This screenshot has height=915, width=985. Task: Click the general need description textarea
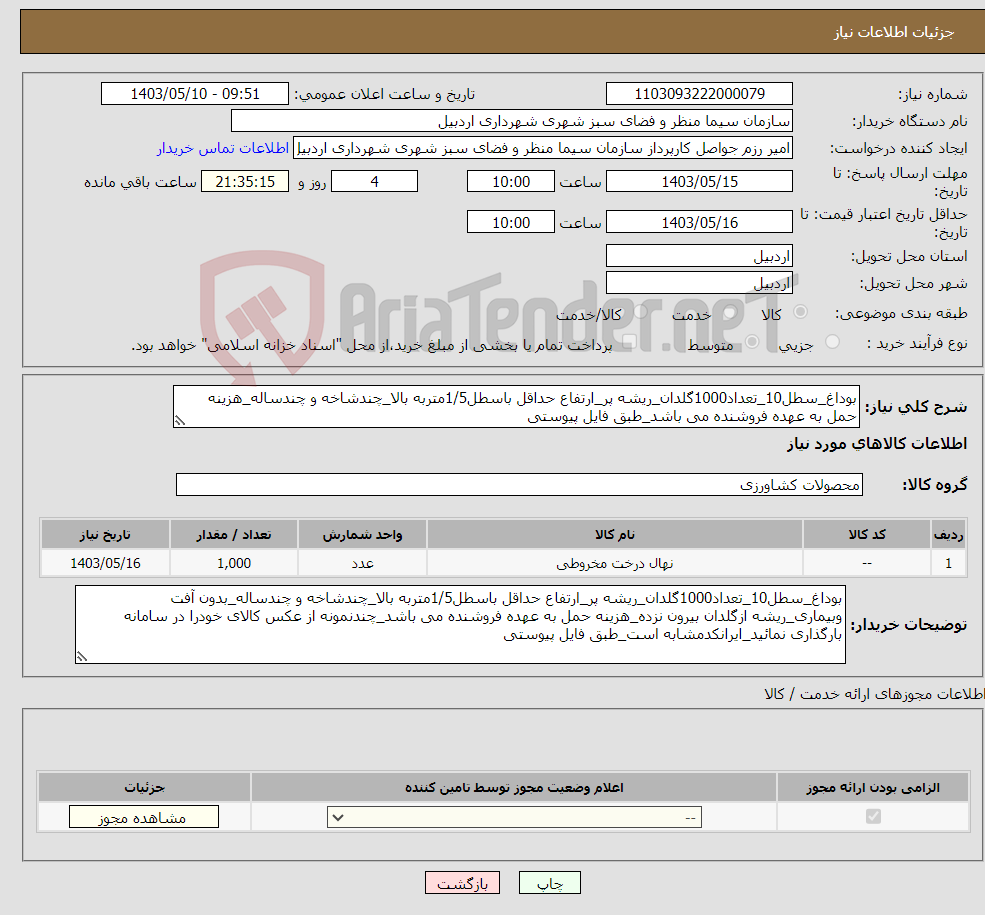click(516, 407)
